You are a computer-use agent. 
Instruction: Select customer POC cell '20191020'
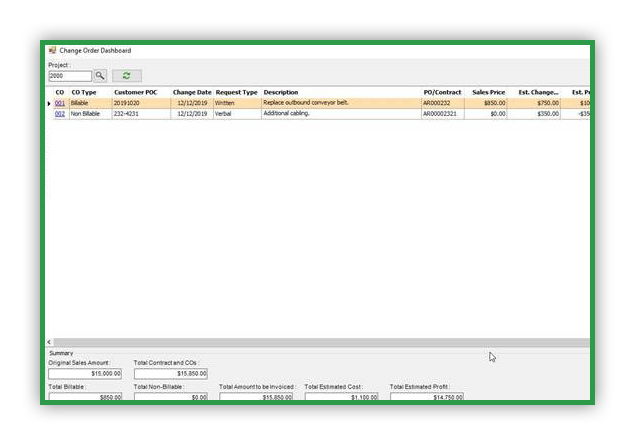point(141,103)
